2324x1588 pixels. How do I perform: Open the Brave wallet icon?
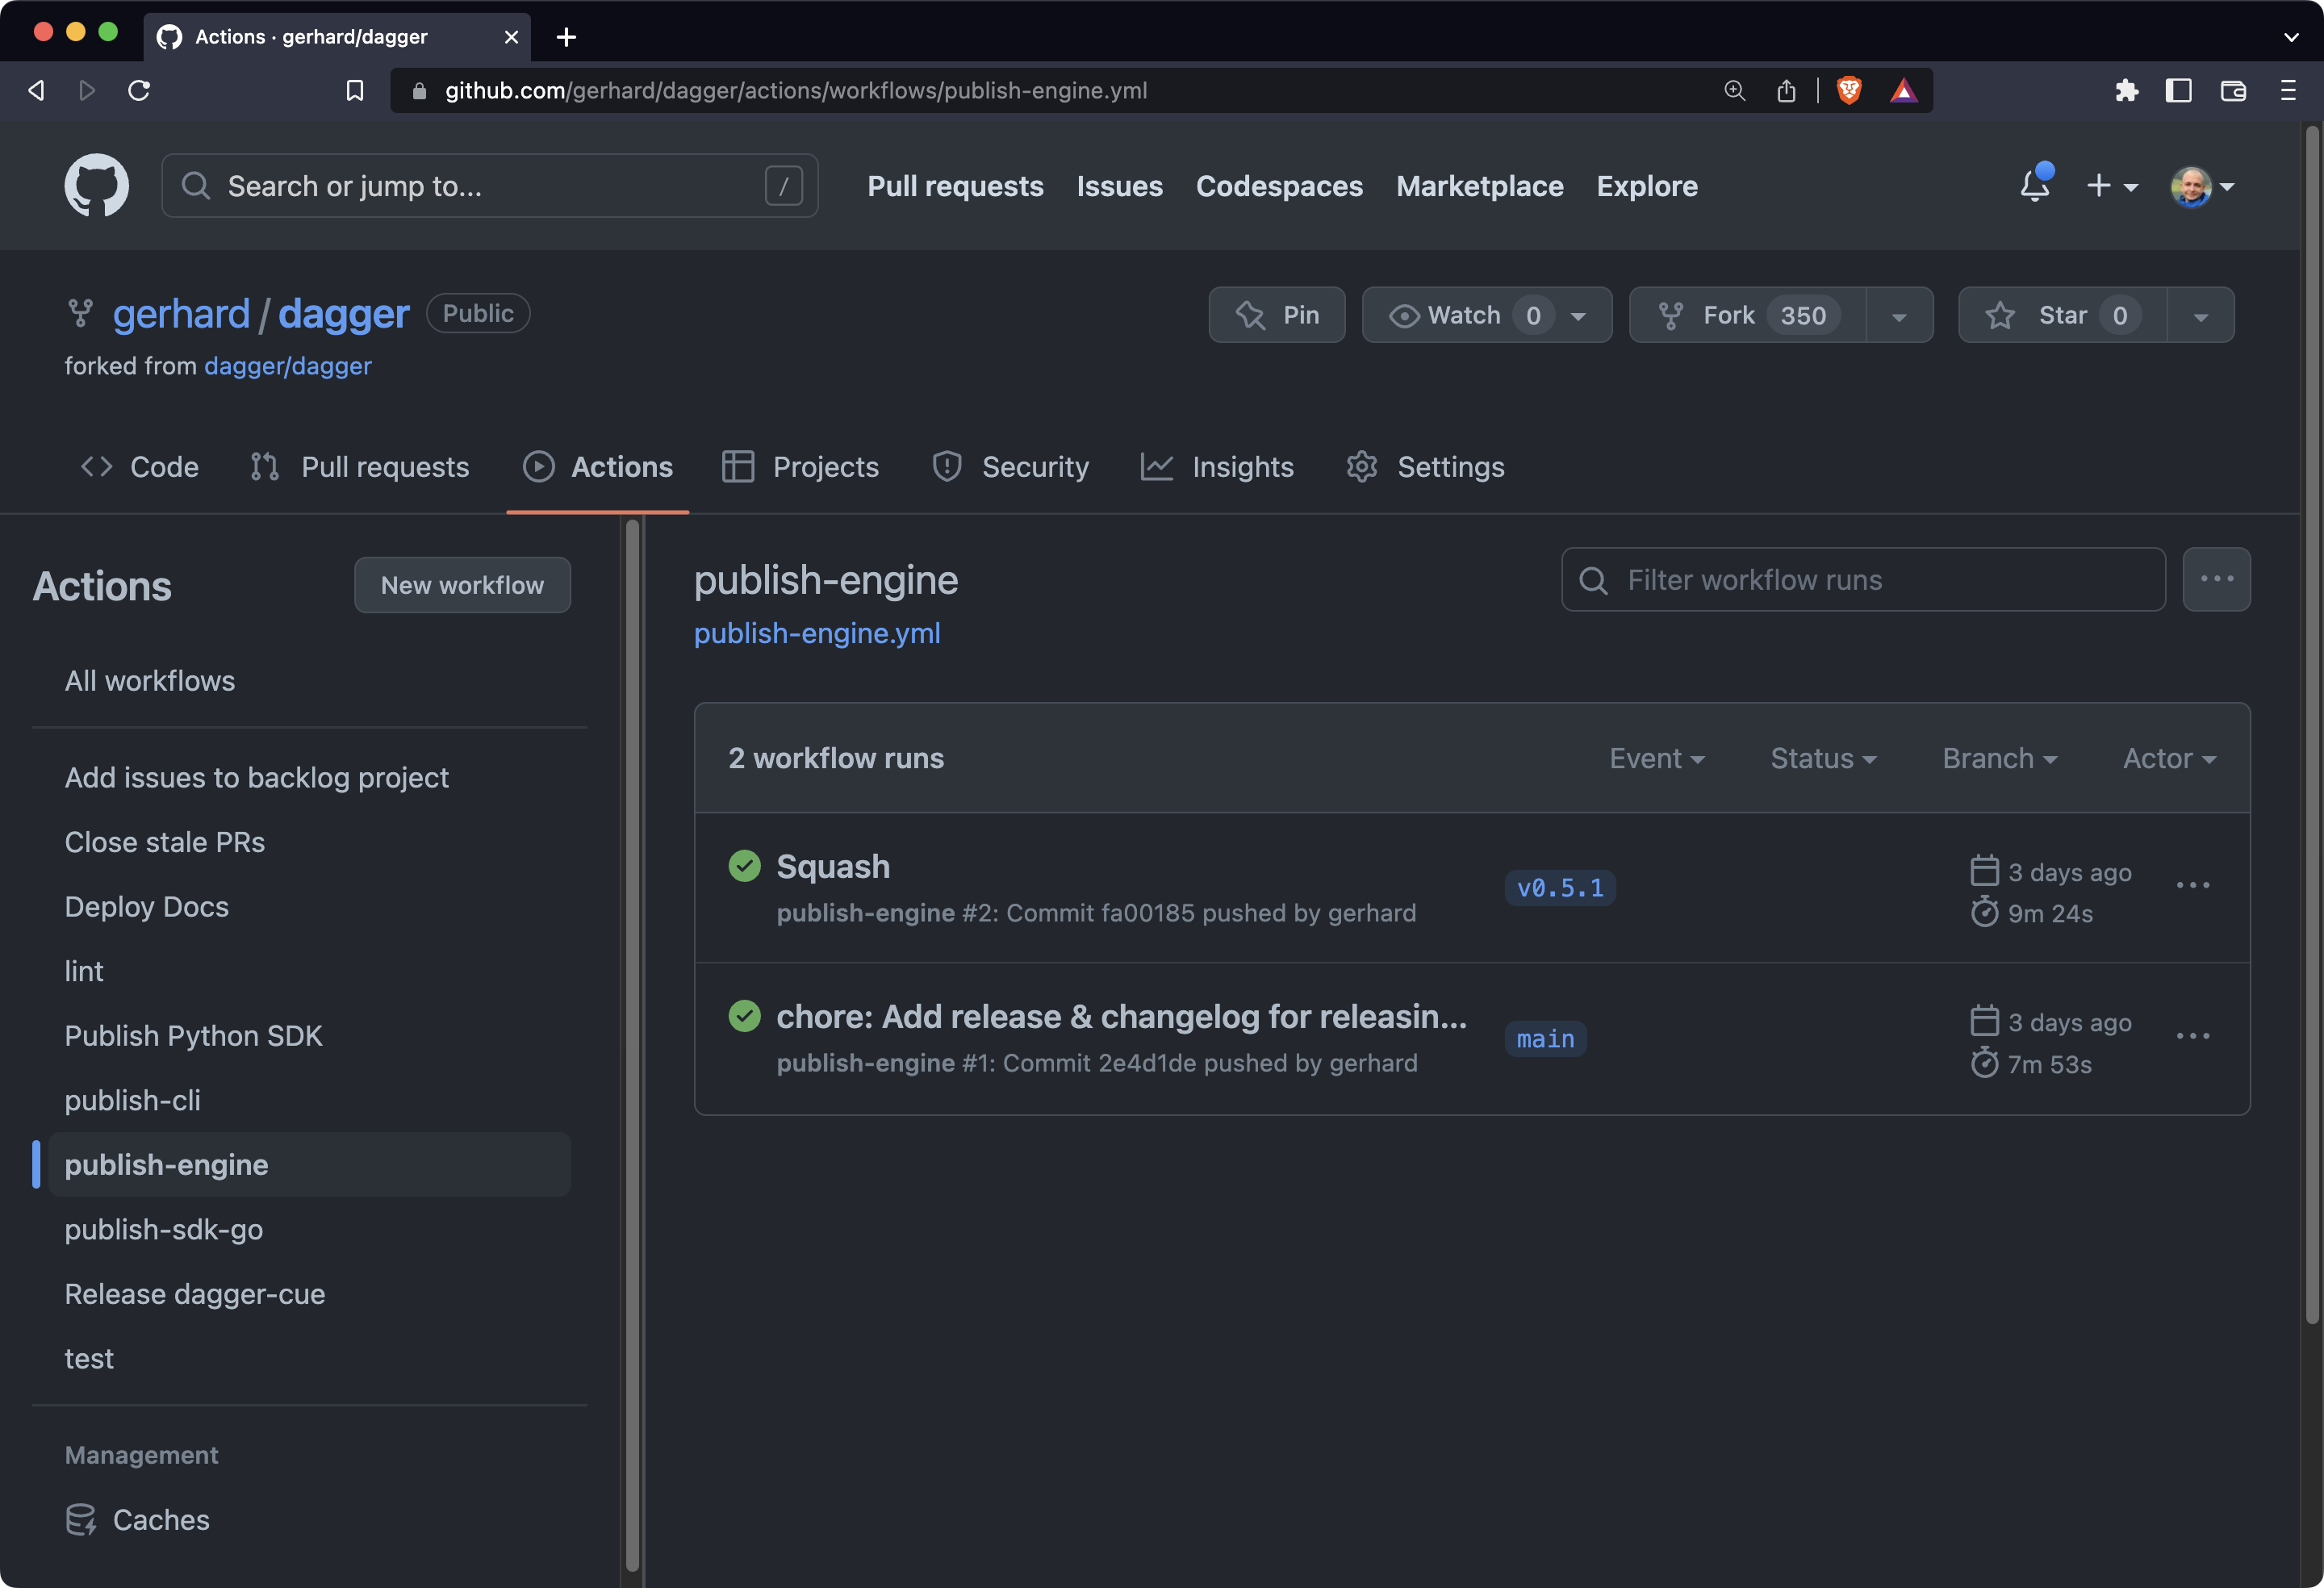[2233, 91]
